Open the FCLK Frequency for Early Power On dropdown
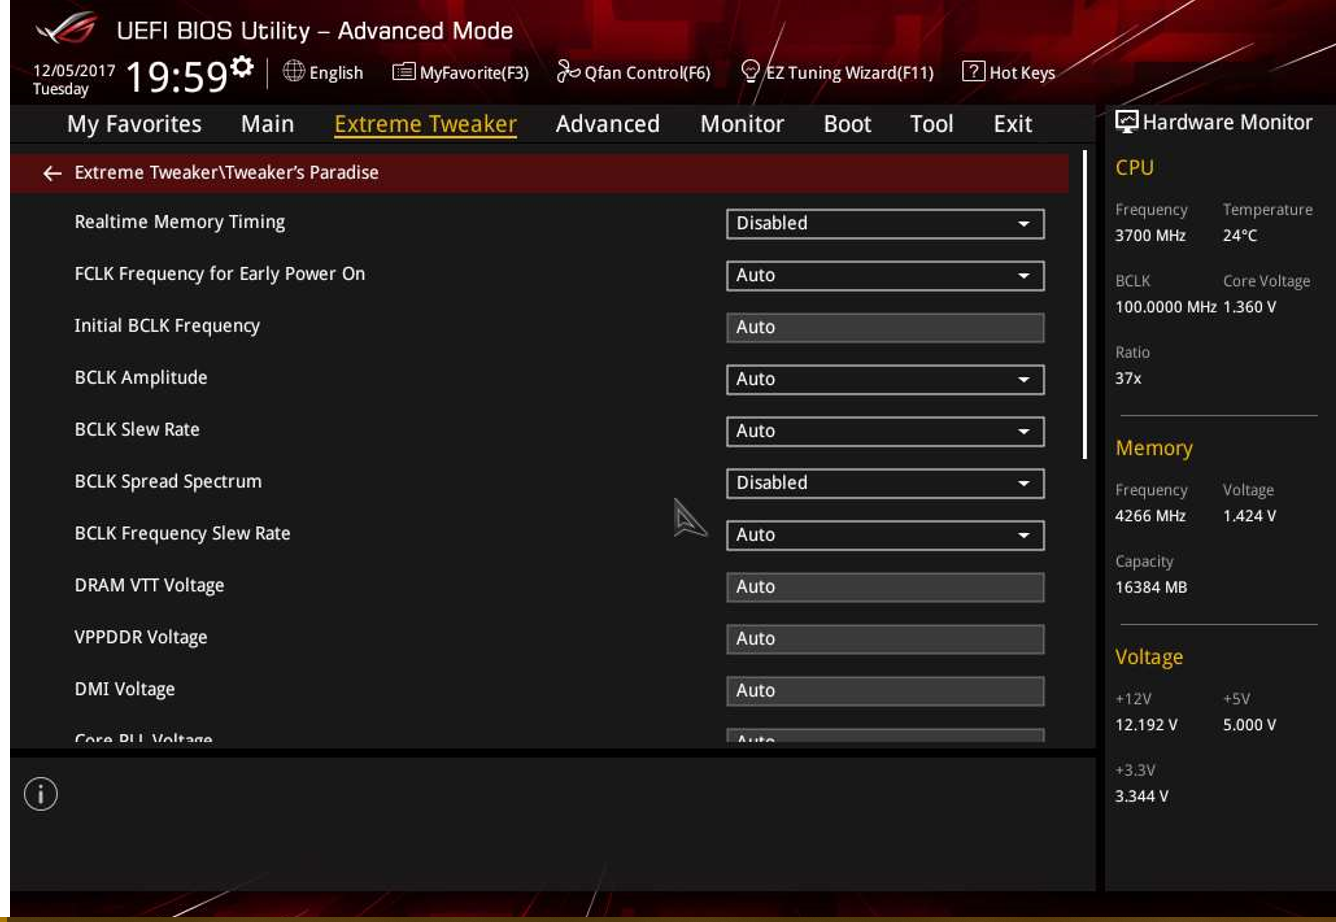Image resolution: width=1336 pixels, height=922 pixels. (x=885, y=275)
